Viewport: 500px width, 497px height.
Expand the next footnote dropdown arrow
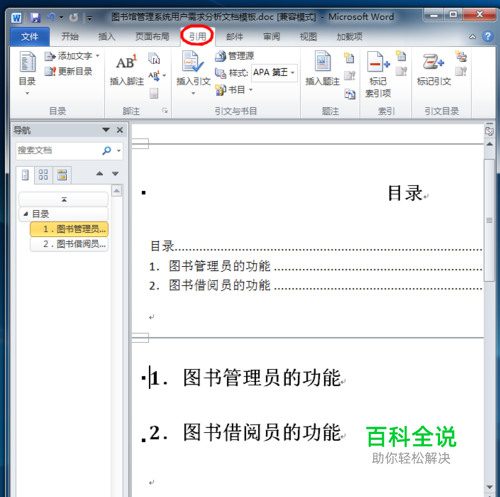(164, 76)
